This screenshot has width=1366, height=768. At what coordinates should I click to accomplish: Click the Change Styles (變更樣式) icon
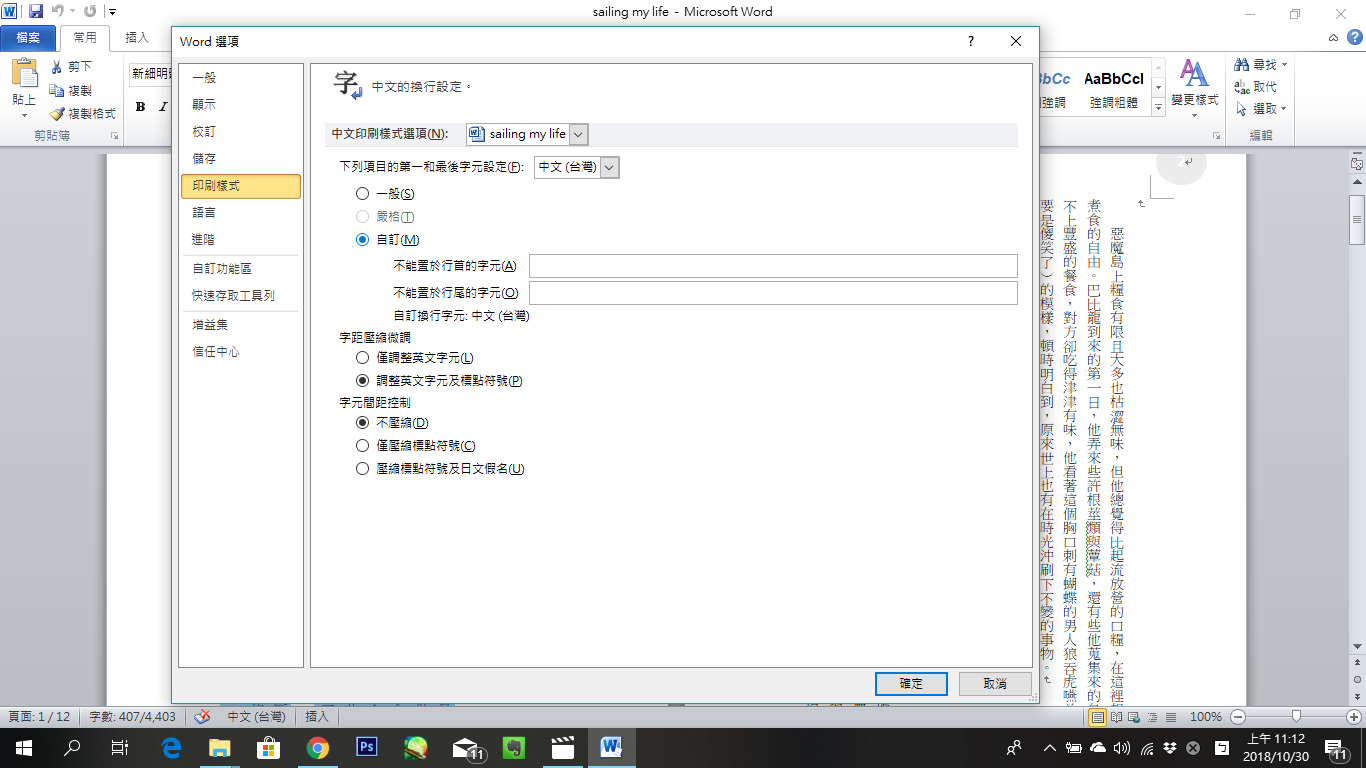pyautogui.click(x=1194, y=74)
